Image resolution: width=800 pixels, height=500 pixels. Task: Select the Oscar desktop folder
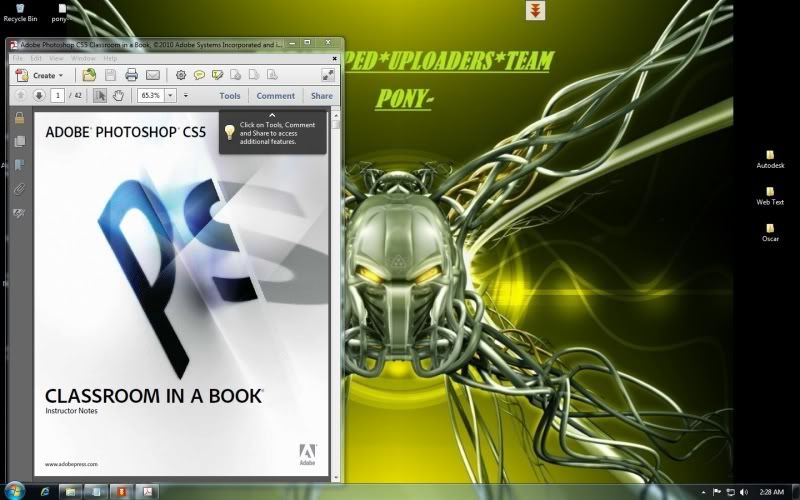coord(770,233)
